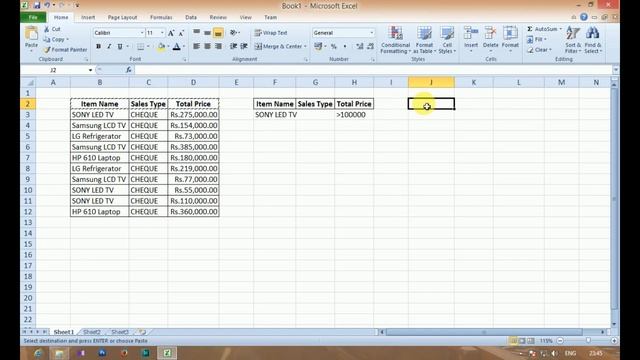Open the Font size dropdown

162,33
